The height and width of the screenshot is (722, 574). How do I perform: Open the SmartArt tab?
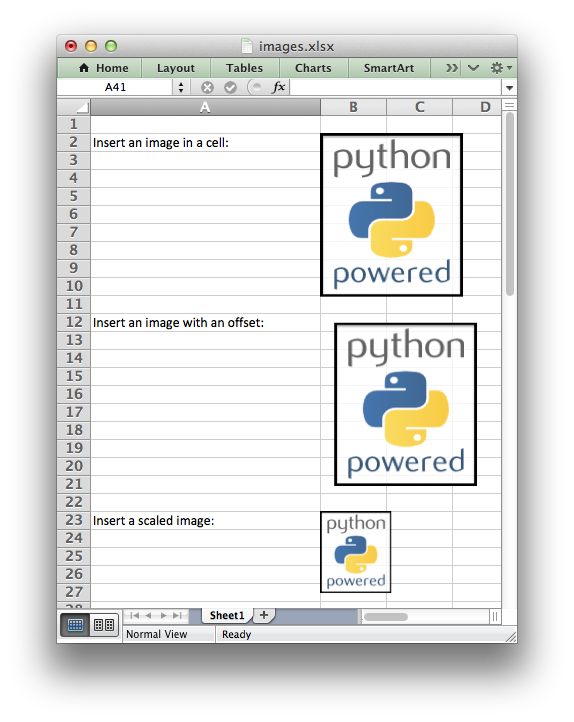[389, 68]
